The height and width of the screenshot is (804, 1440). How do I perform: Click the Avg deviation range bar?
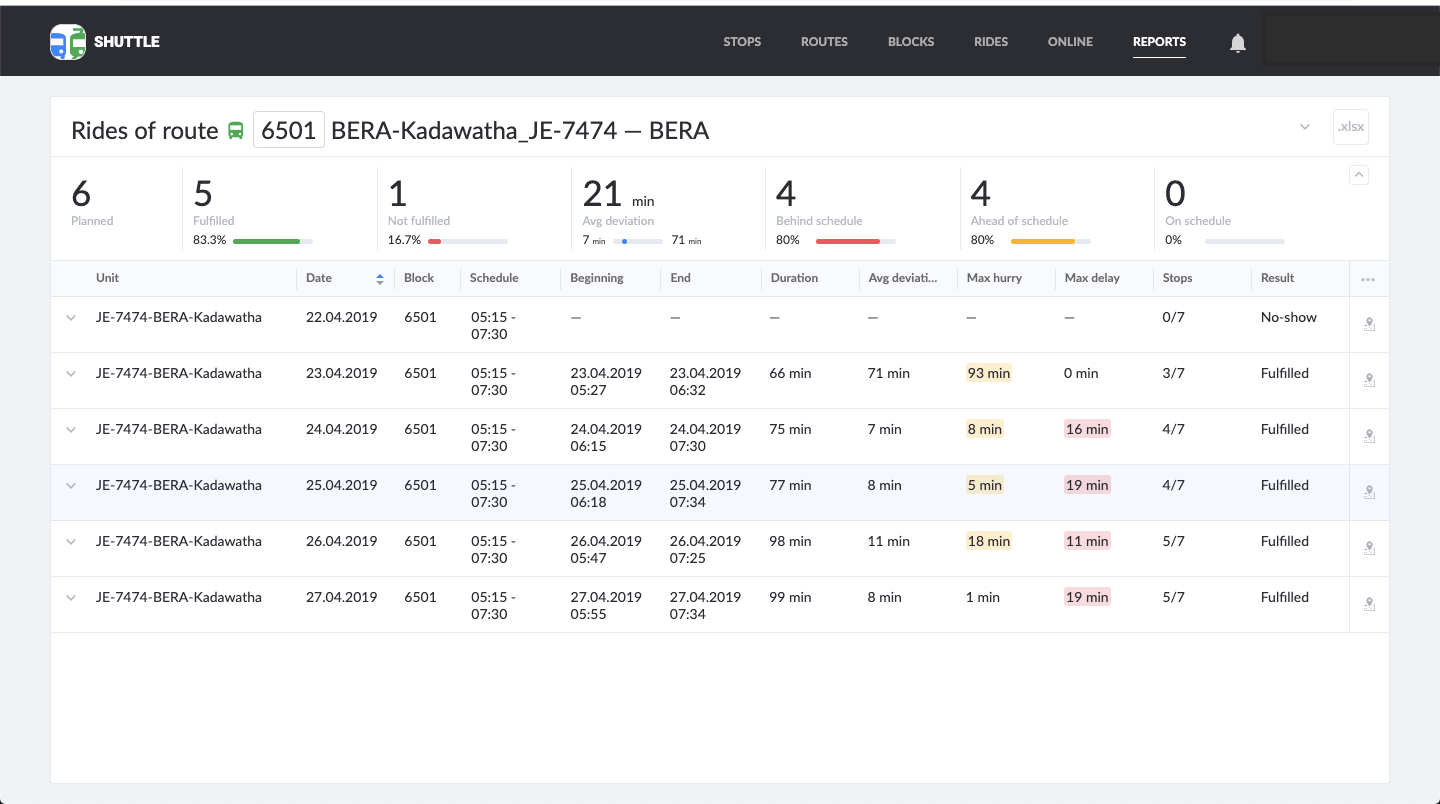pos(638,241)
